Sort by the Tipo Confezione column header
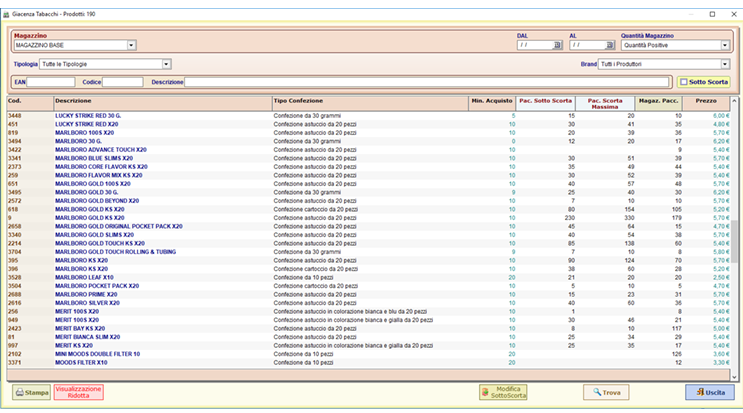 click(x=370, y=103)
